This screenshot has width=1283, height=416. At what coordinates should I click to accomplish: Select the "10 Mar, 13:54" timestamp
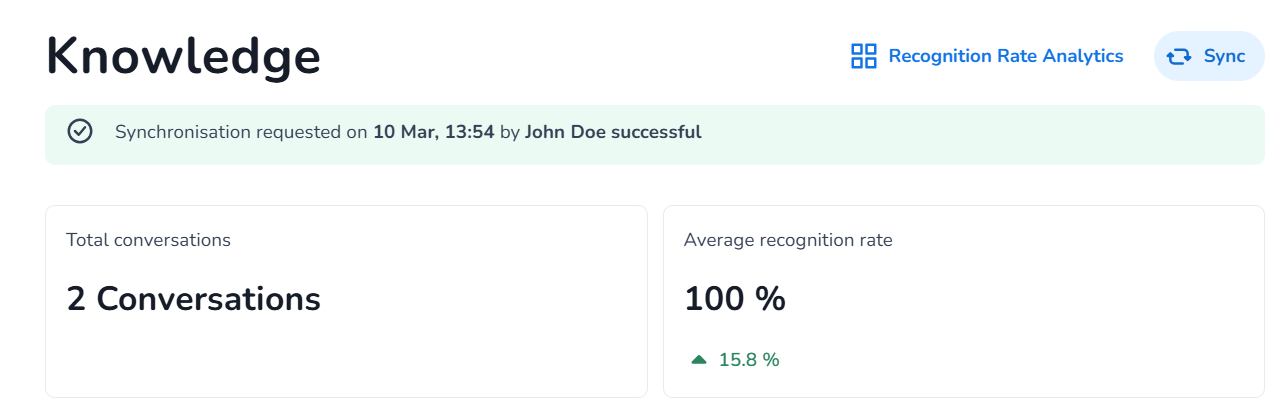click(x=433, y=132)
